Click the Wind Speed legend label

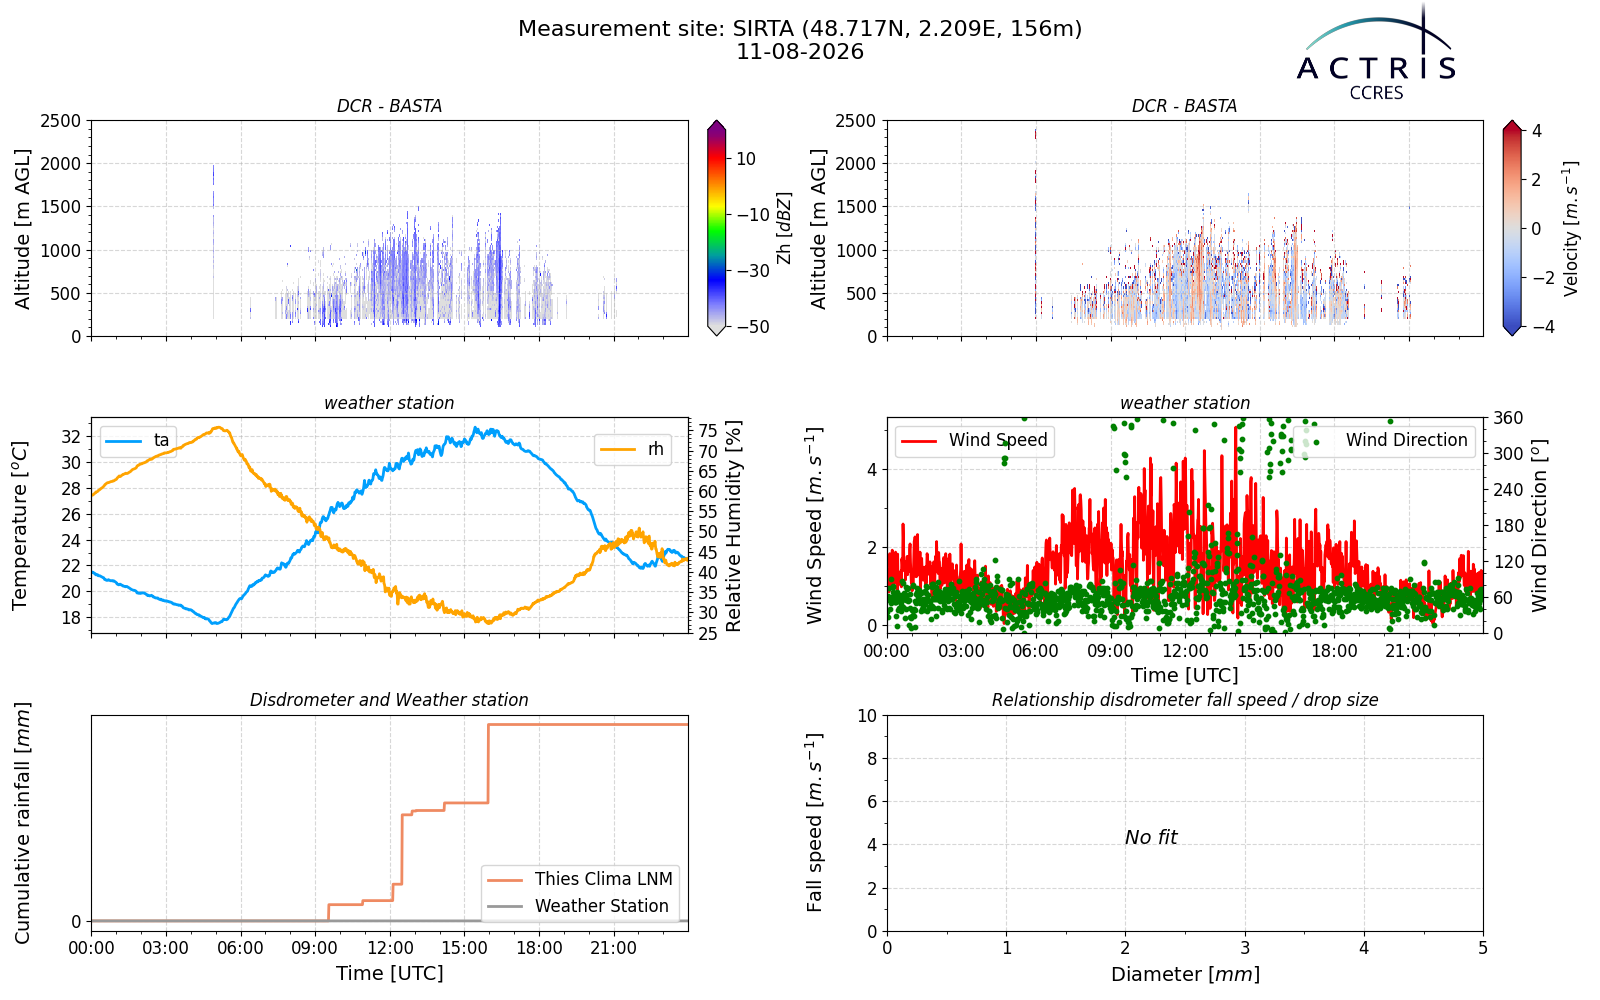998,440
